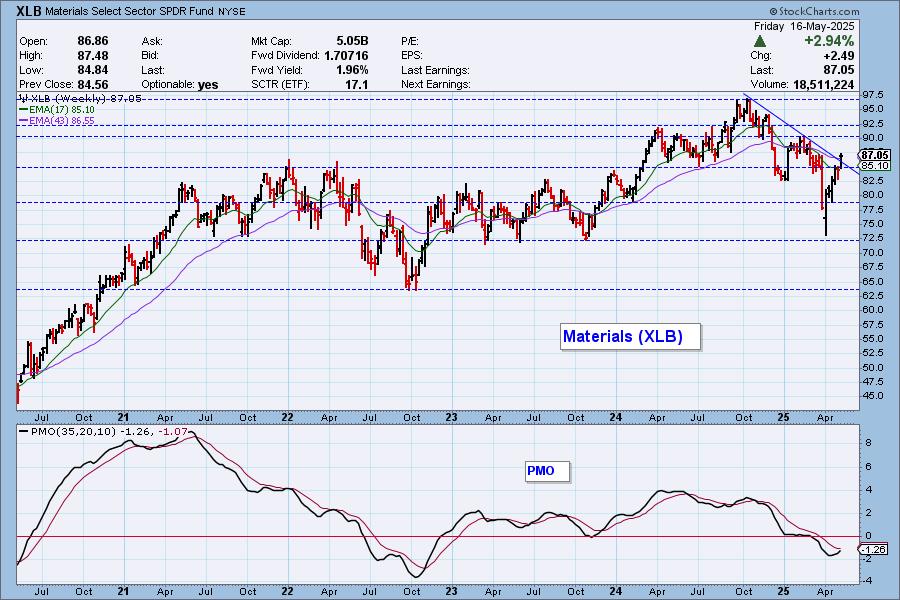This screenshot has height=600, width=900.
Task: Click the Mkt Cap value 5.05B
Action: (352, 41)
